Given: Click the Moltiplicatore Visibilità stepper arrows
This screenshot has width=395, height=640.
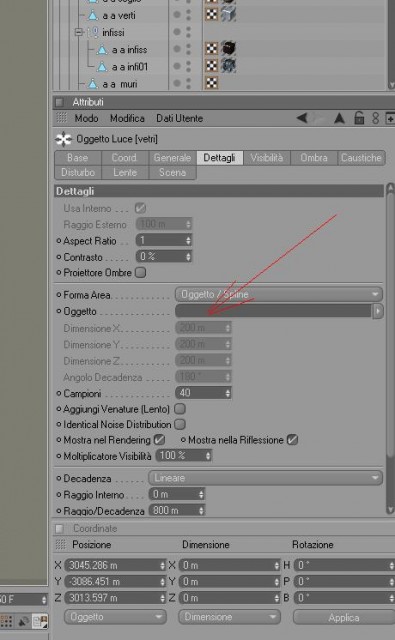Looking at the screenshot, I should [x=208, y=456].
